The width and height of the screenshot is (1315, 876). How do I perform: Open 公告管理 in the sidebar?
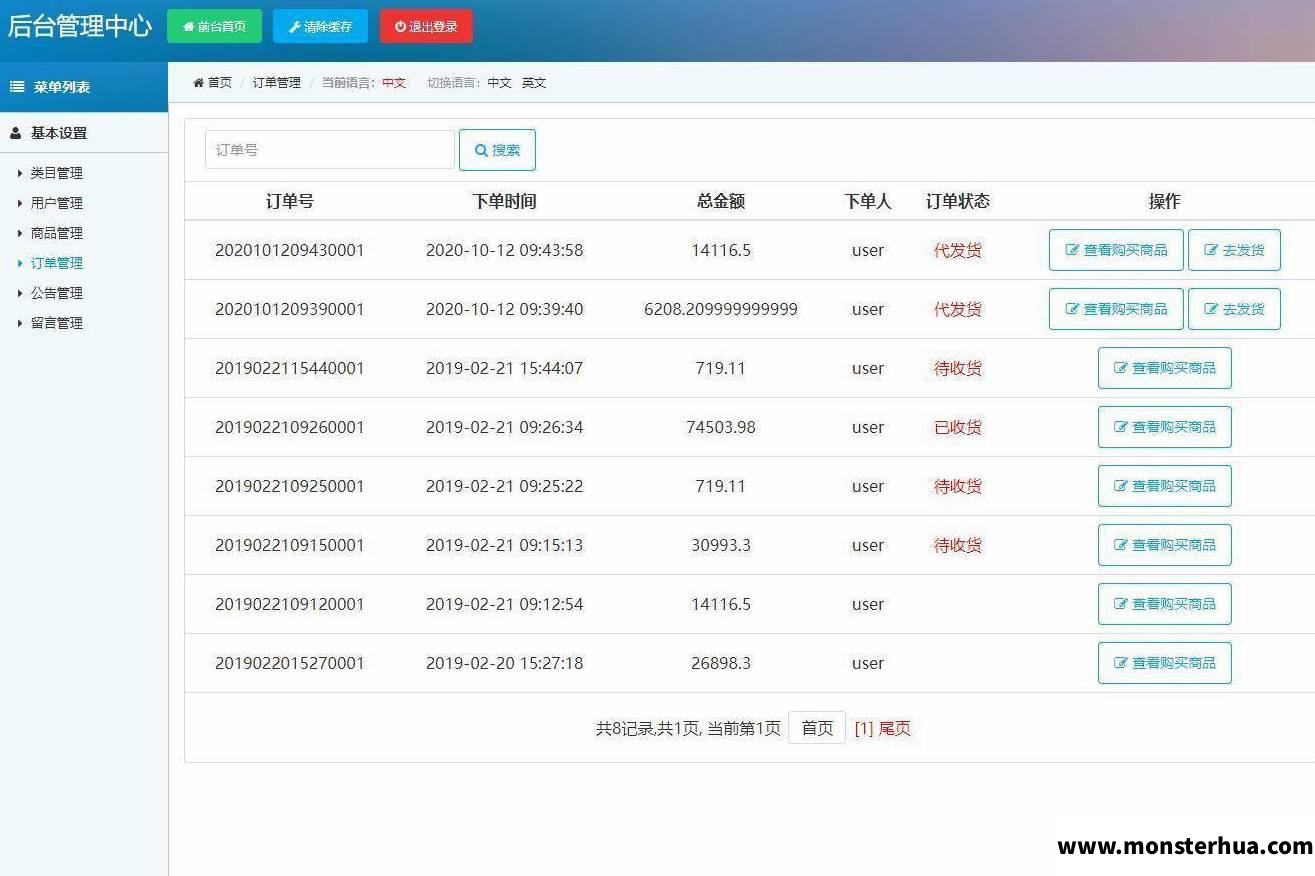click(56, 293)
